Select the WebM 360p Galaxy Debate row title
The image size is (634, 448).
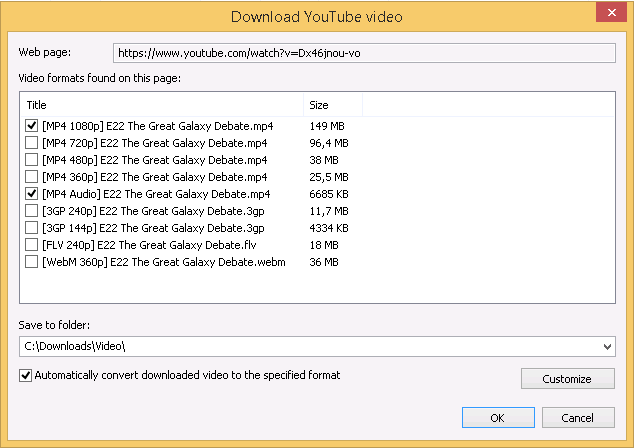point(164,262)
